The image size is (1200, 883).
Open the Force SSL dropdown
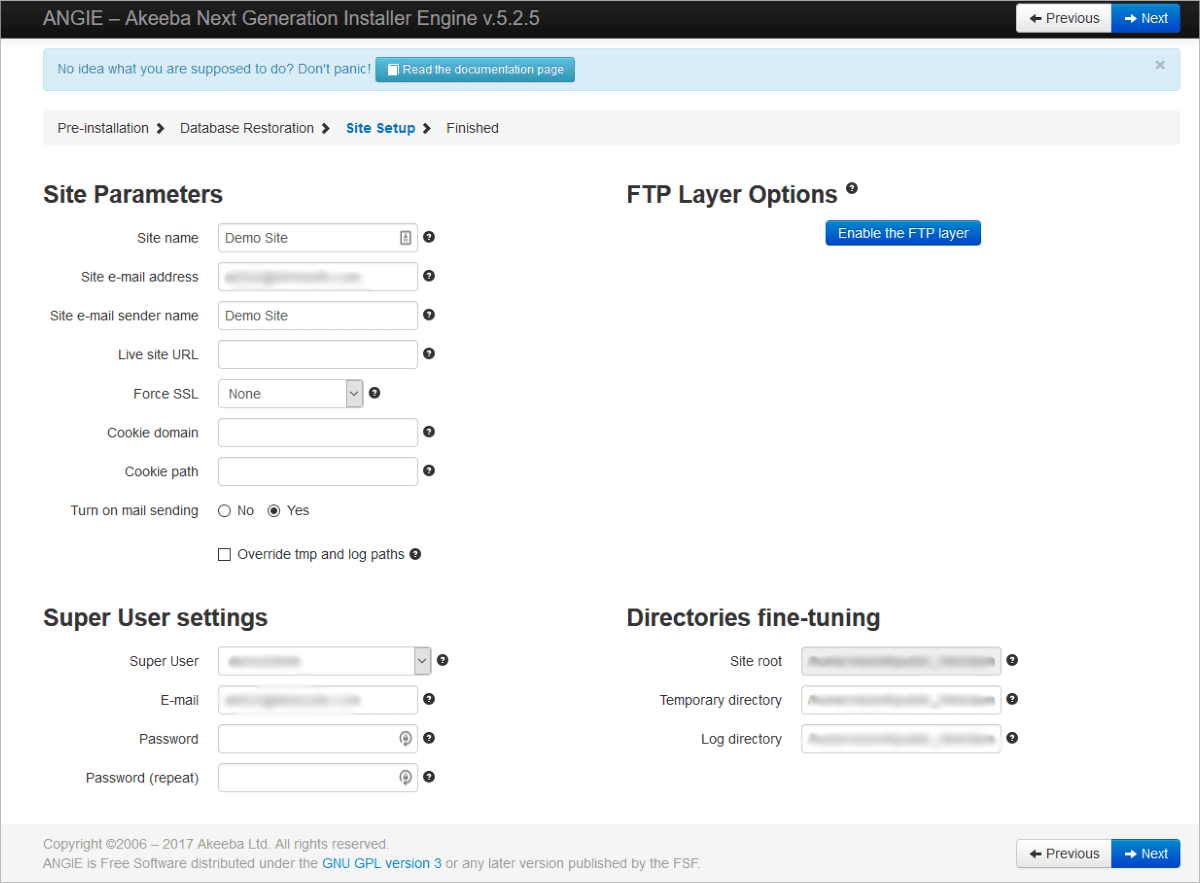click(290, 394)
